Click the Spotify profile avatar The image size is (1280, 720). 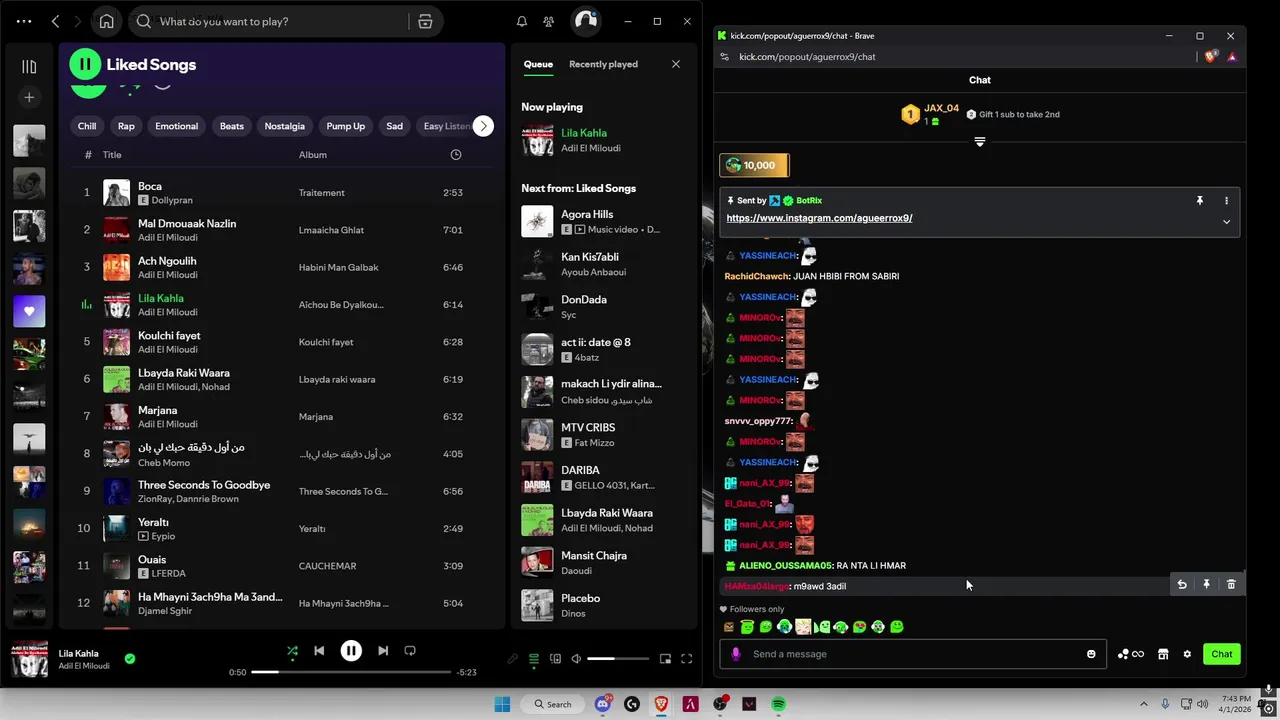[x=585, y=21]
